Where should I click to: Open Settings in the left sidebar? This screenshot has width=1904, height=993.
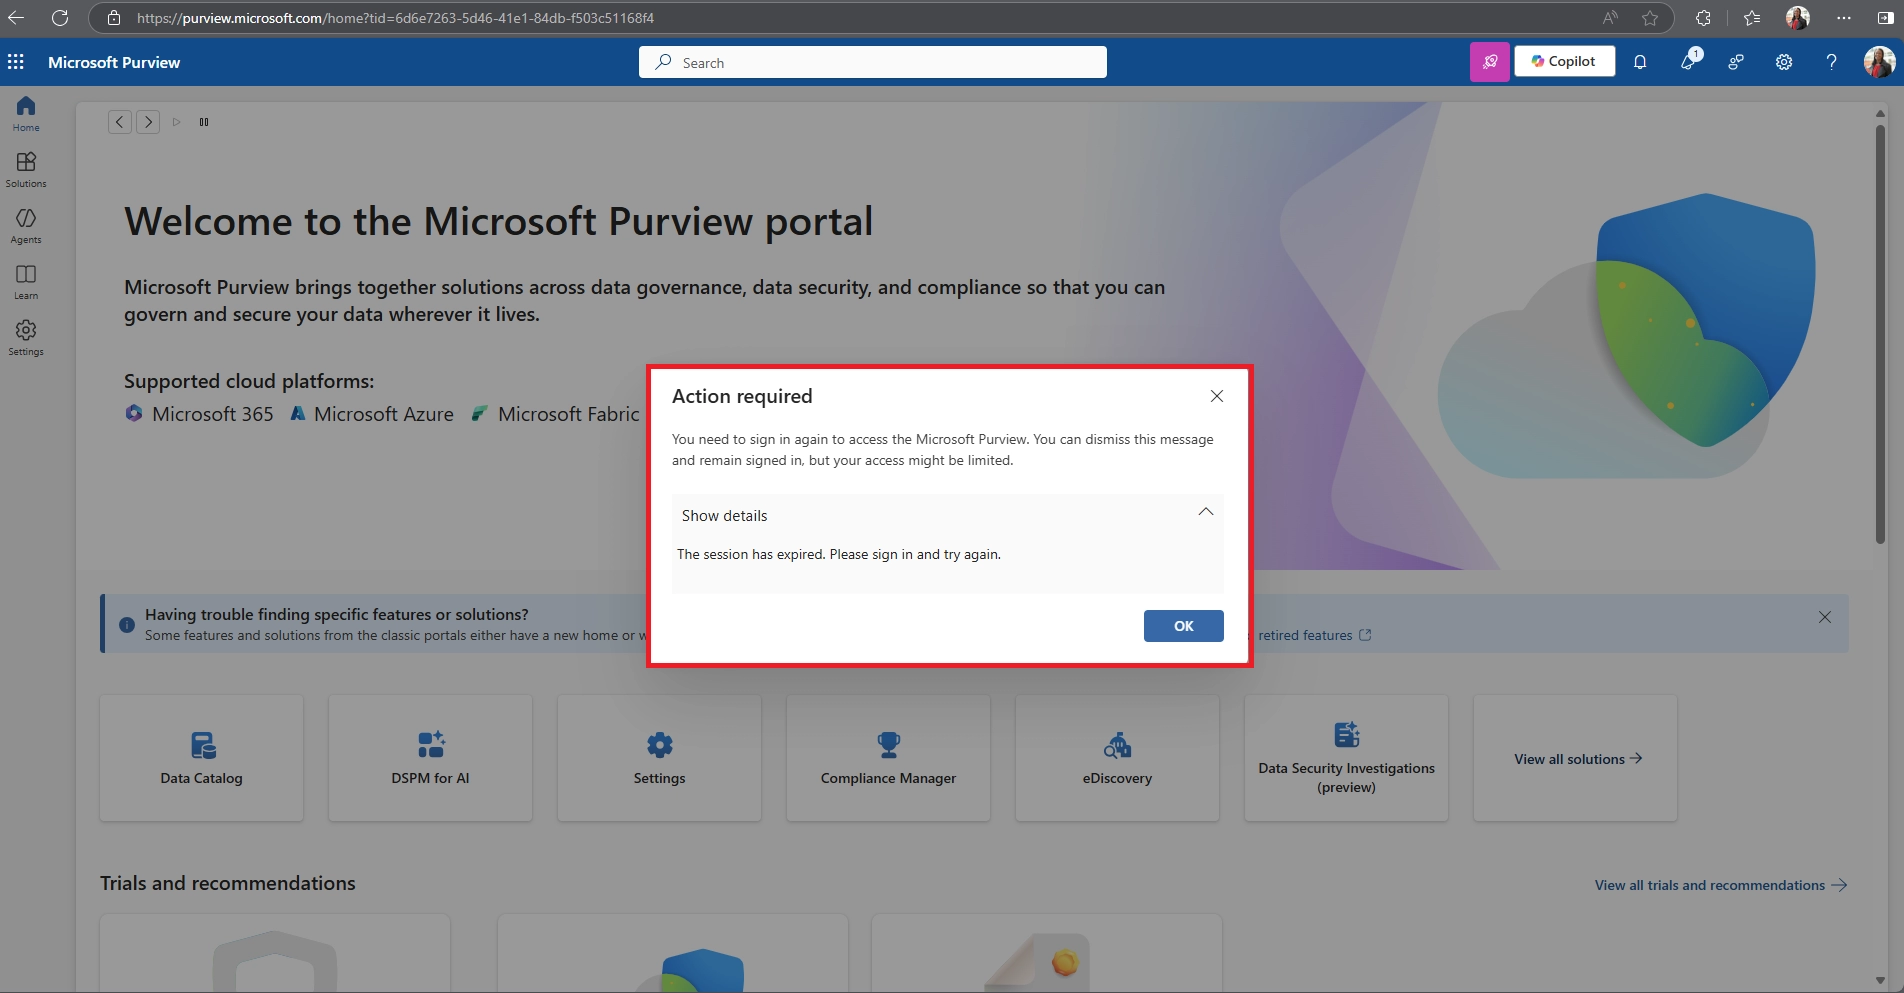(26, 337)
